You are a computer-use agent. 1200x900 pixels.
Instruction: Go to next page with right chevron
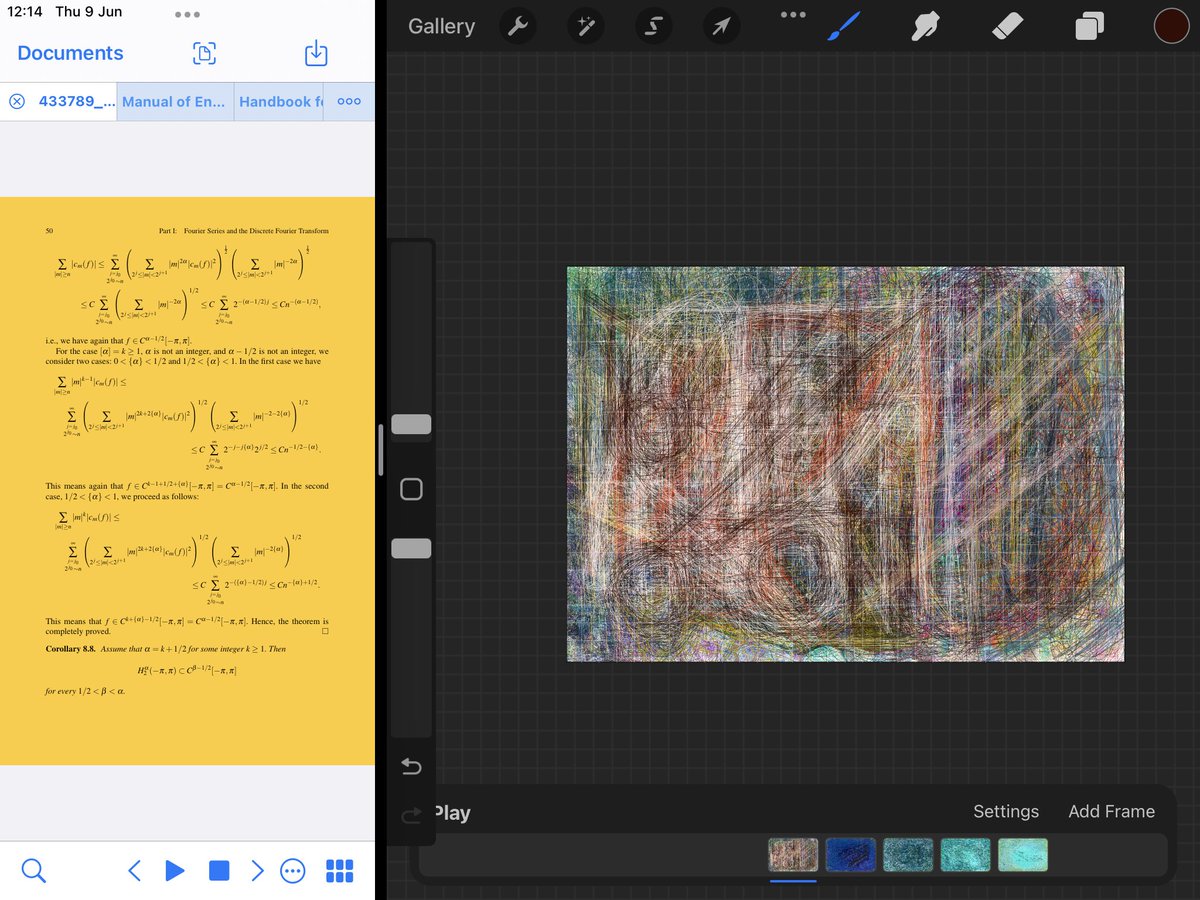click(258, 871)
